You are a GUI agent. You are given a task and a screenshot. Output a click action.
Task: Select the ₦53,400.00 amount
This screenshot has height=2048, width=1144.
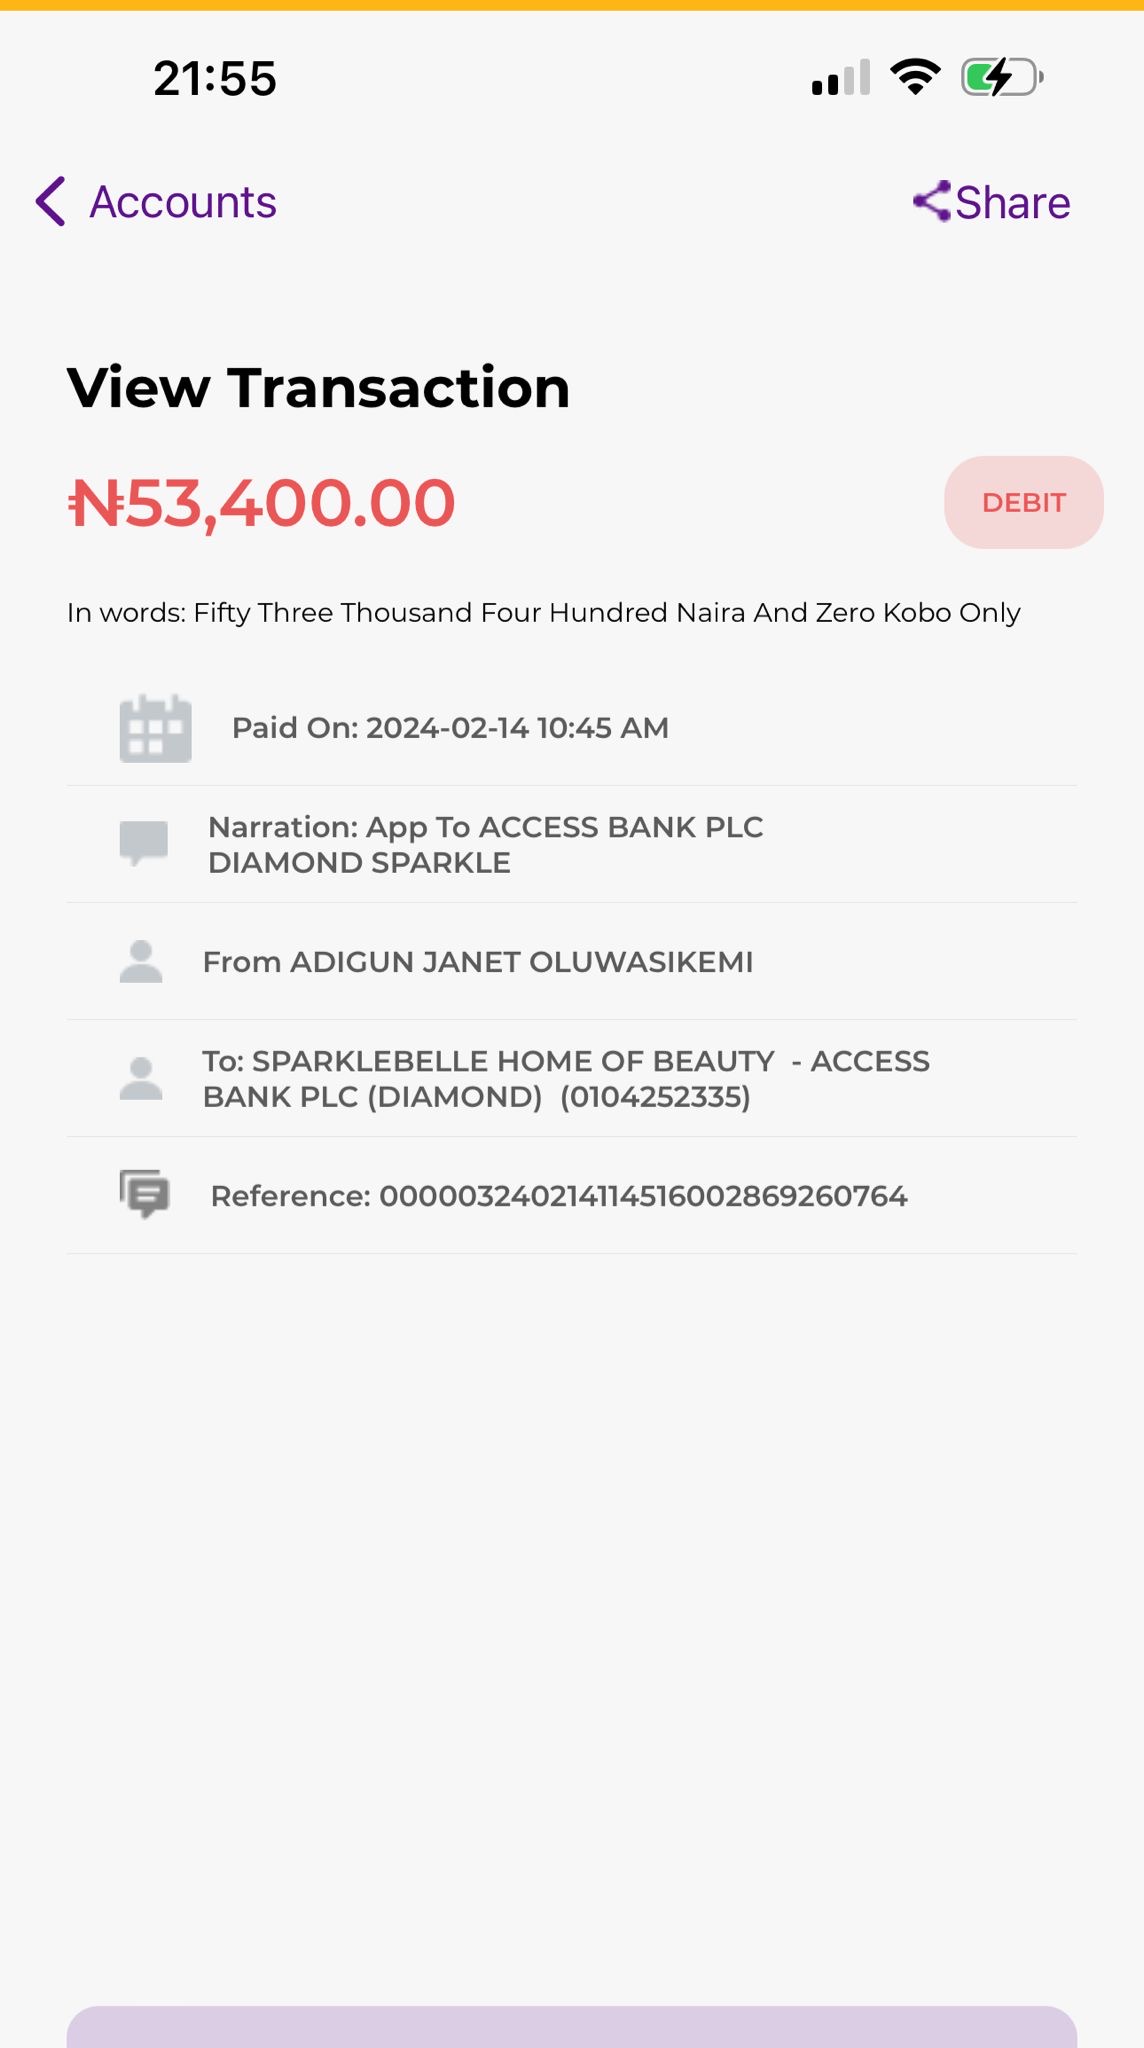point(262,502)
